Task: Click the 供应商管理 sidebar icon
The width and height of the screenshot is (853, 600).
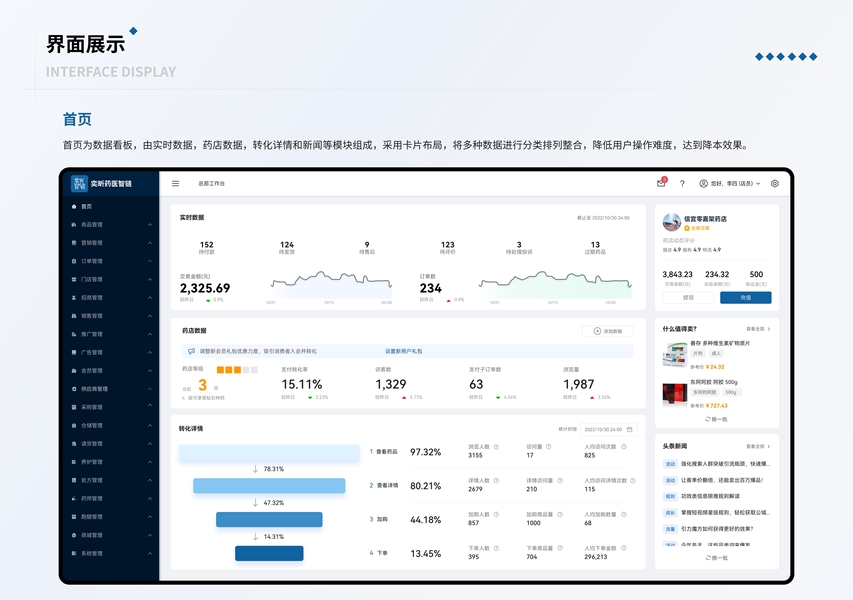Action: [x=74, y=389]
